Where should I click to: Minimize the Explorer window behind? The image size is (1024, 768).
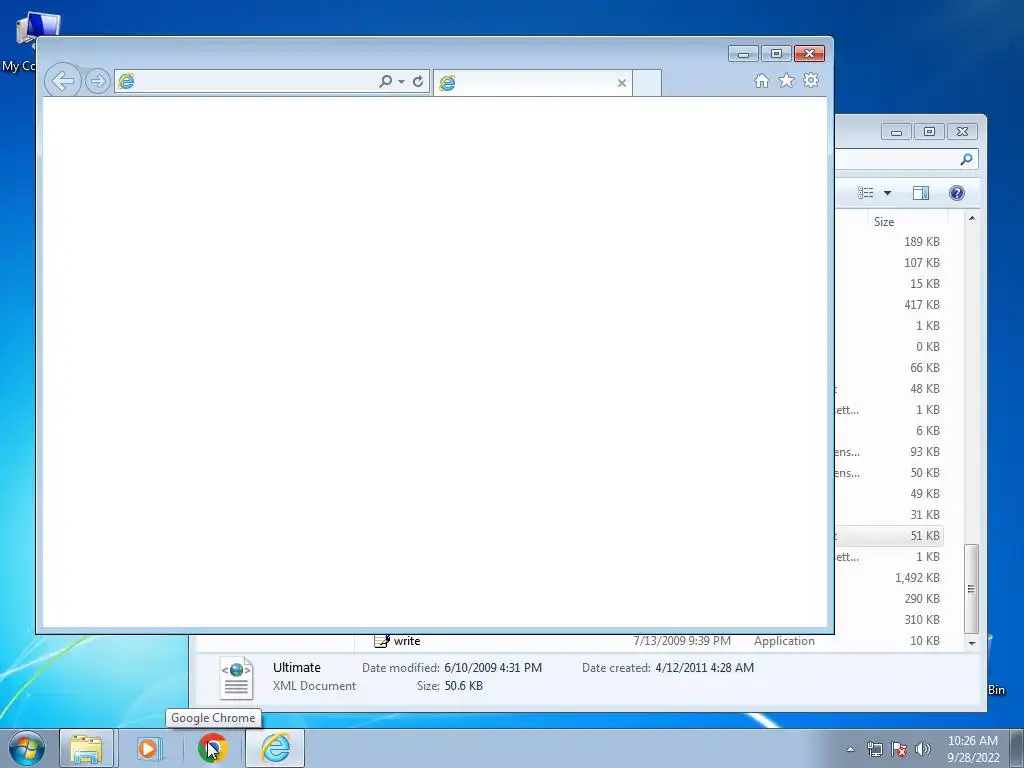click(896, 132)
